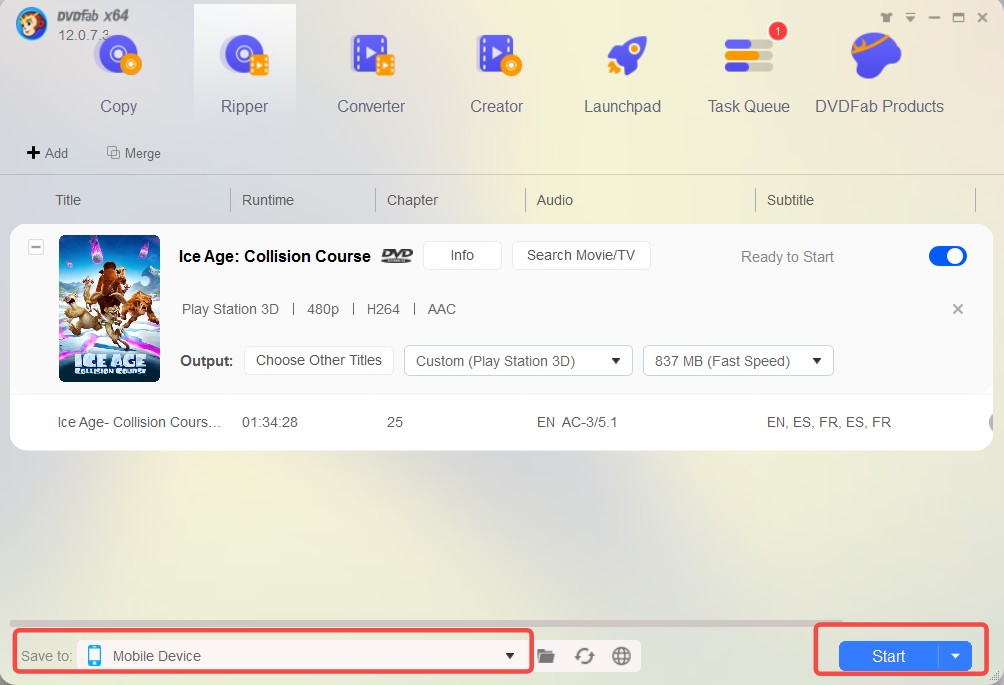1004x685 pixels.
Task: Click the Ice Age movie poster thumbnail
Action: [110, 308]
